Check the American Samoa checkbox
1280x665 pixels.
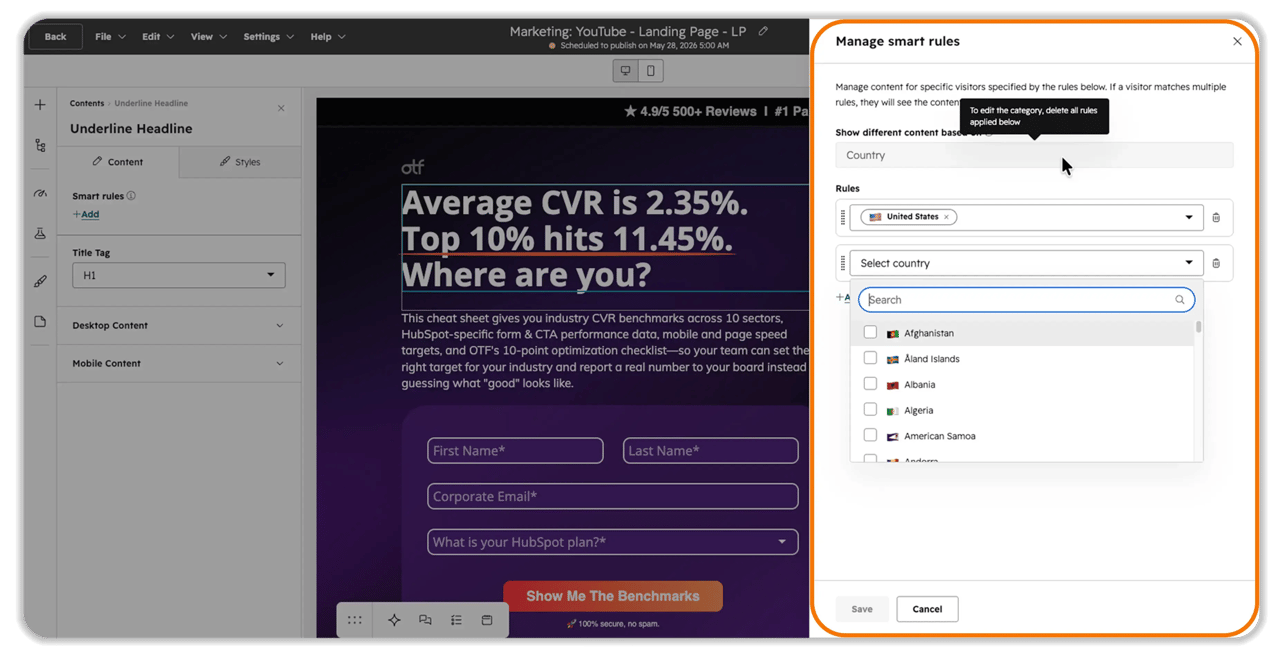[870, 436]
